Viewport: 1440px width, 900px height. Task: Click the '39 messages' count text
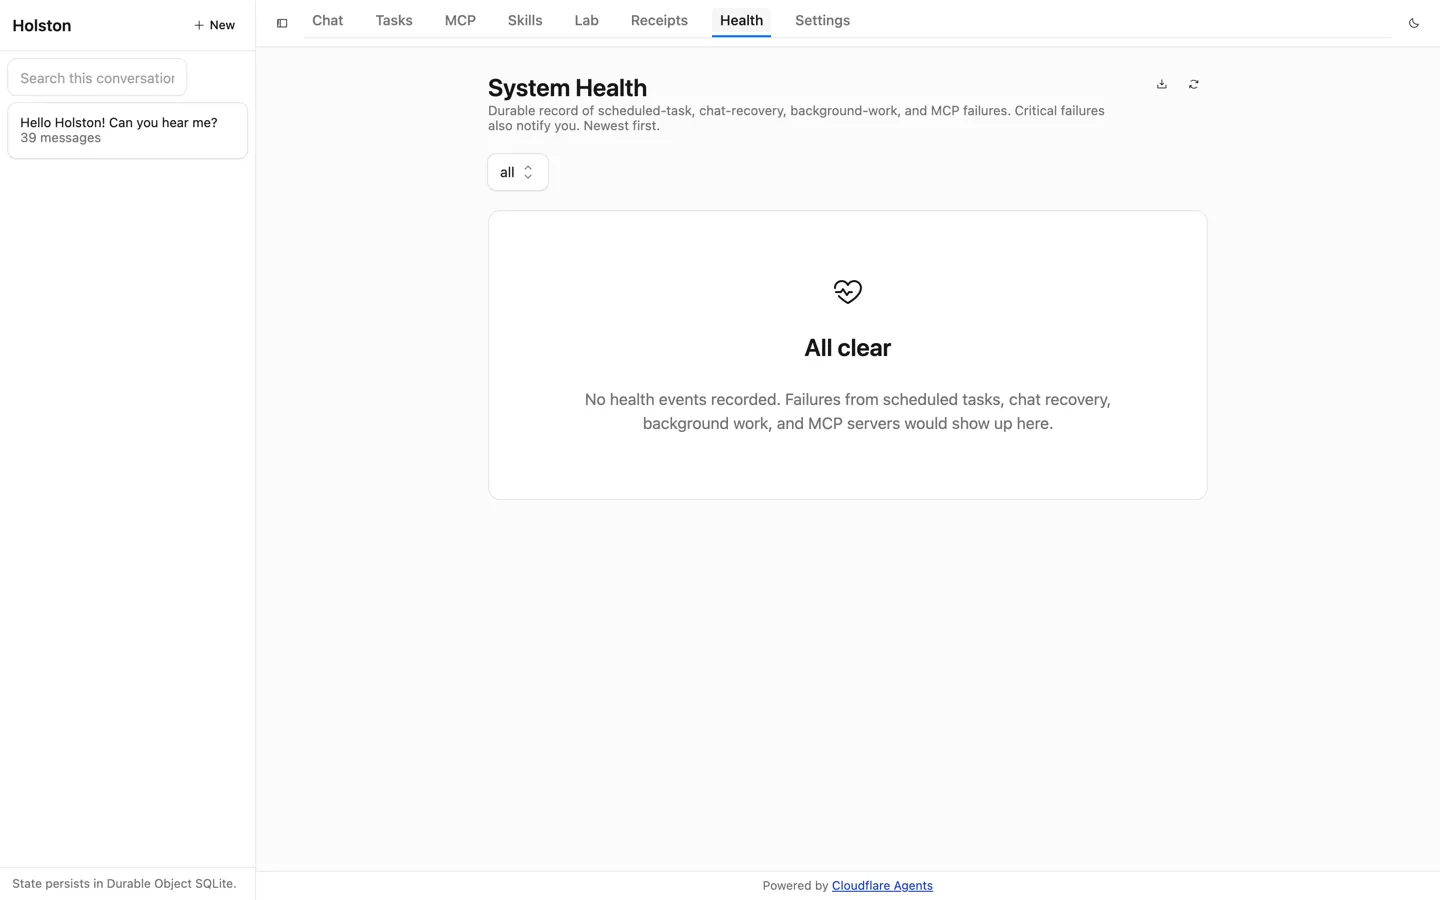(x=60, y=138)
